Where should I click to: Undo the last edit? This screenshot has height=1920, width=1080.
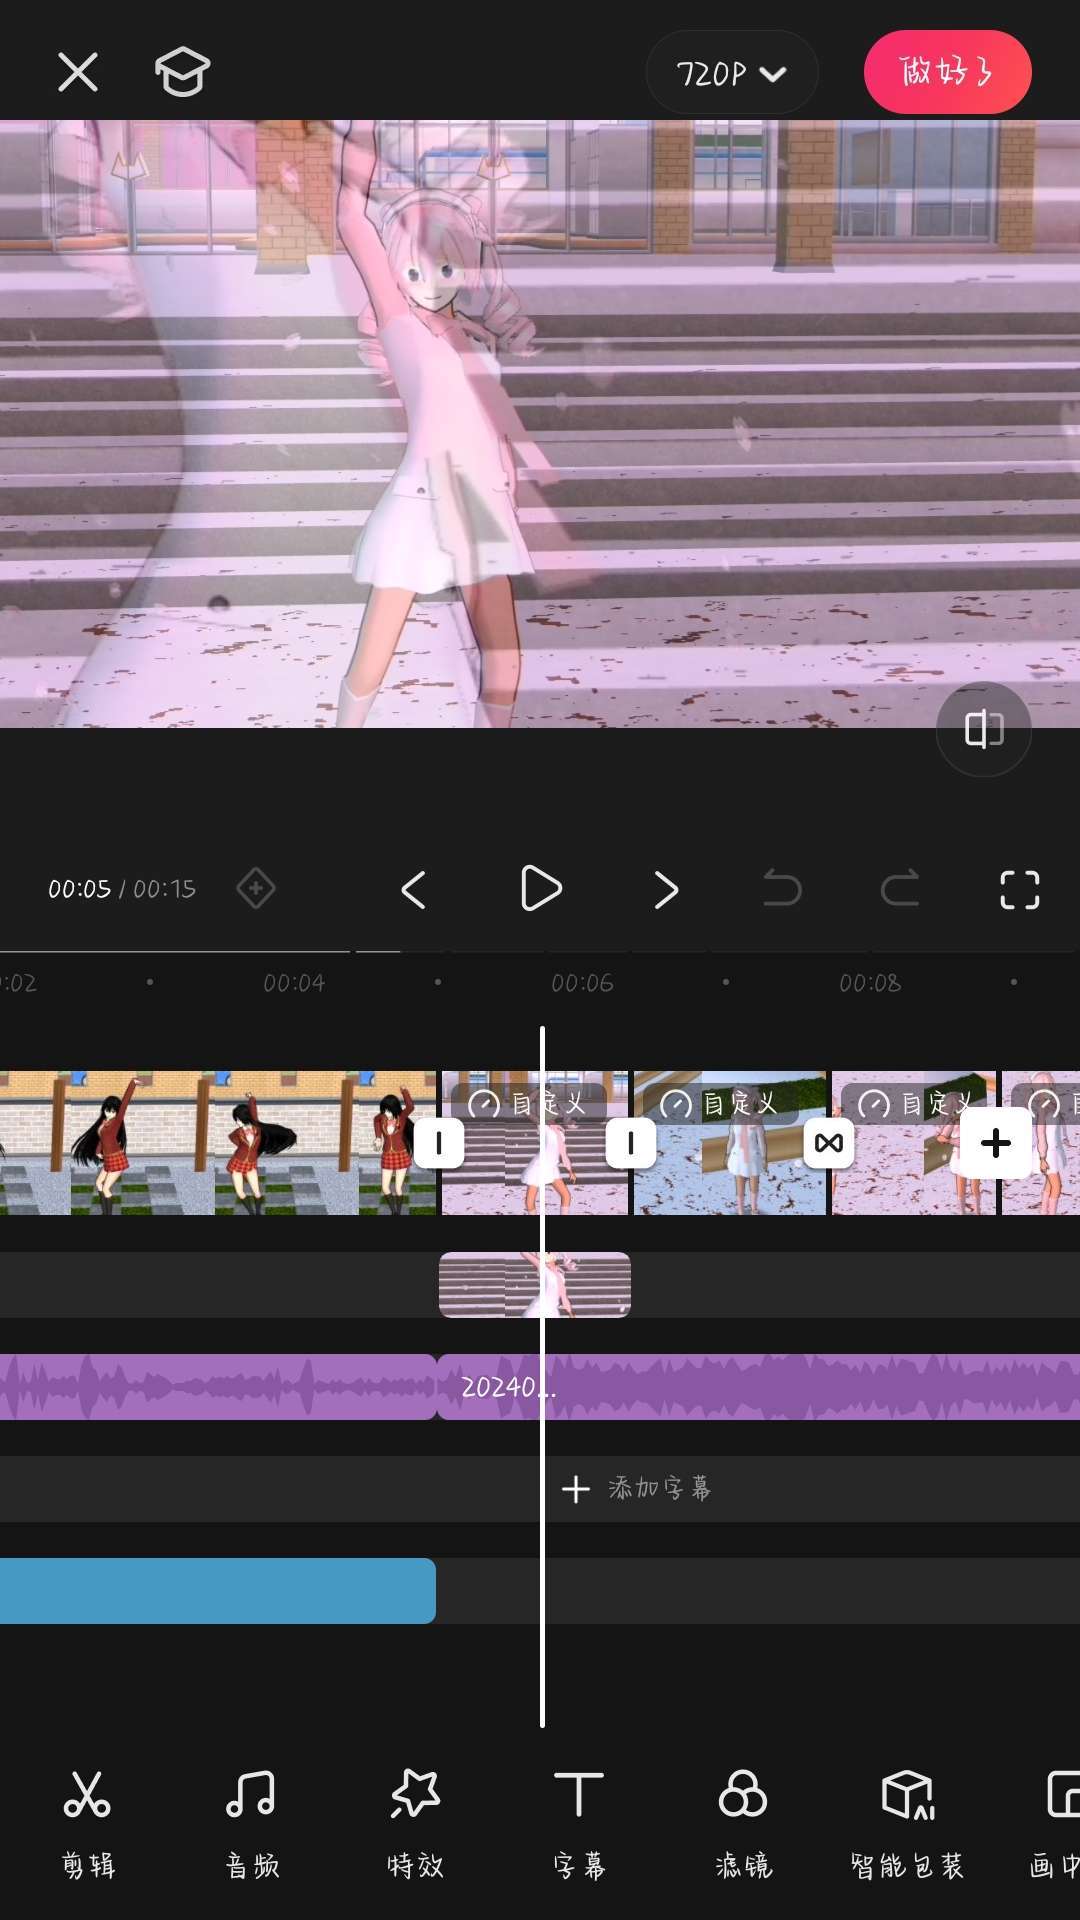click(x=782, y=888)
